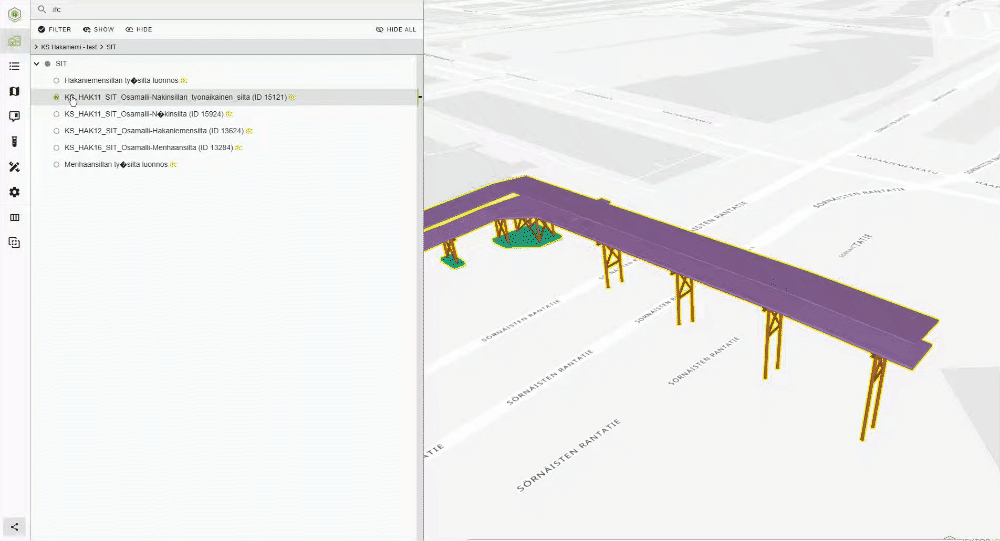Select KS_HAK12_SIT_Osamalli-Hakaniemensilta (ID 13624) row

click(224, 131)
